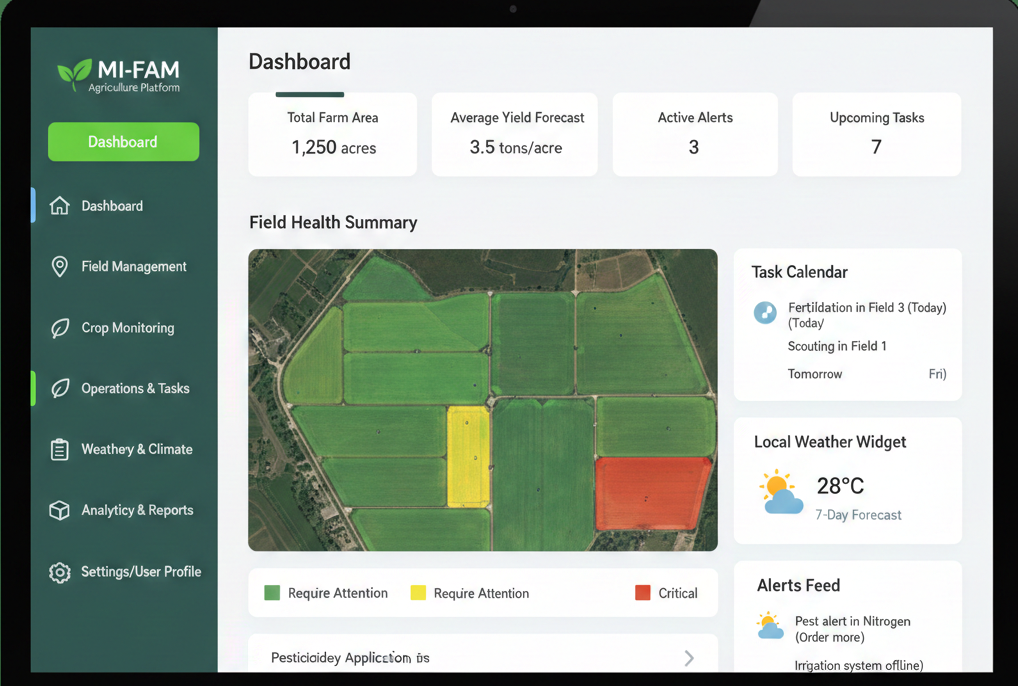This screenshot has height=686, width=1018.
Task: Click the Crop Monitoring leaf icon
Action: pyautogui.click(x=60, y=328)
